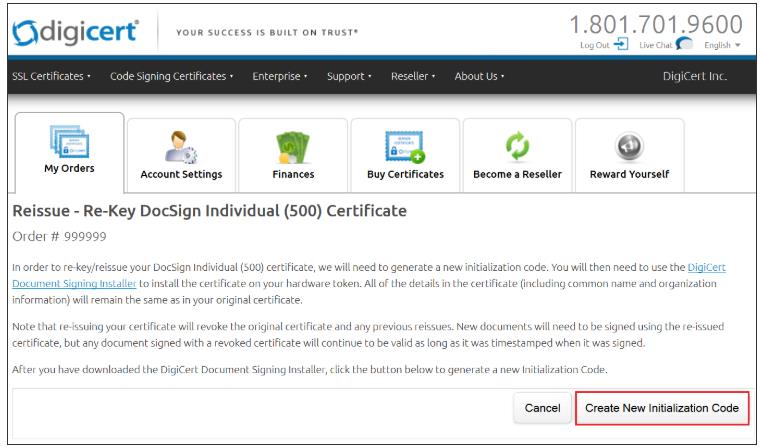This screenshot has width=761, height=447.
Task: Open DigiCert Document Signing Installer link
Action: [x=74, y=283]
